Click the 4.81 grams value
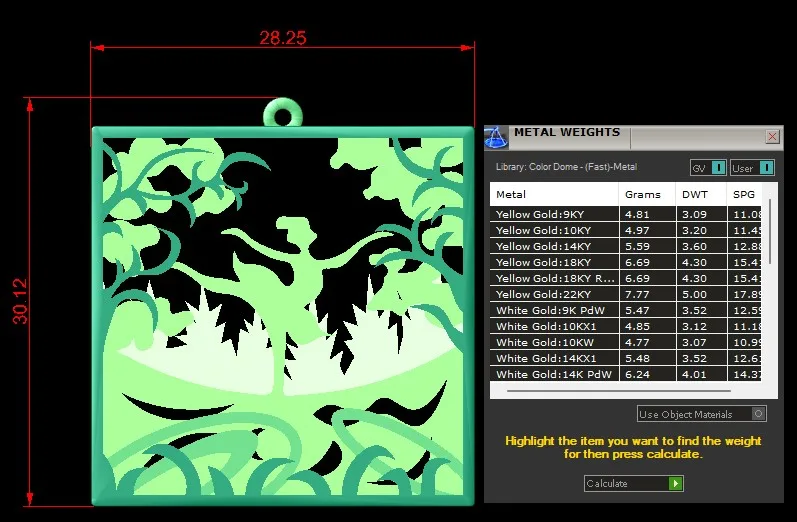This screenshot has width=797, height=522. pyautogui.click(x=637, y=214)
